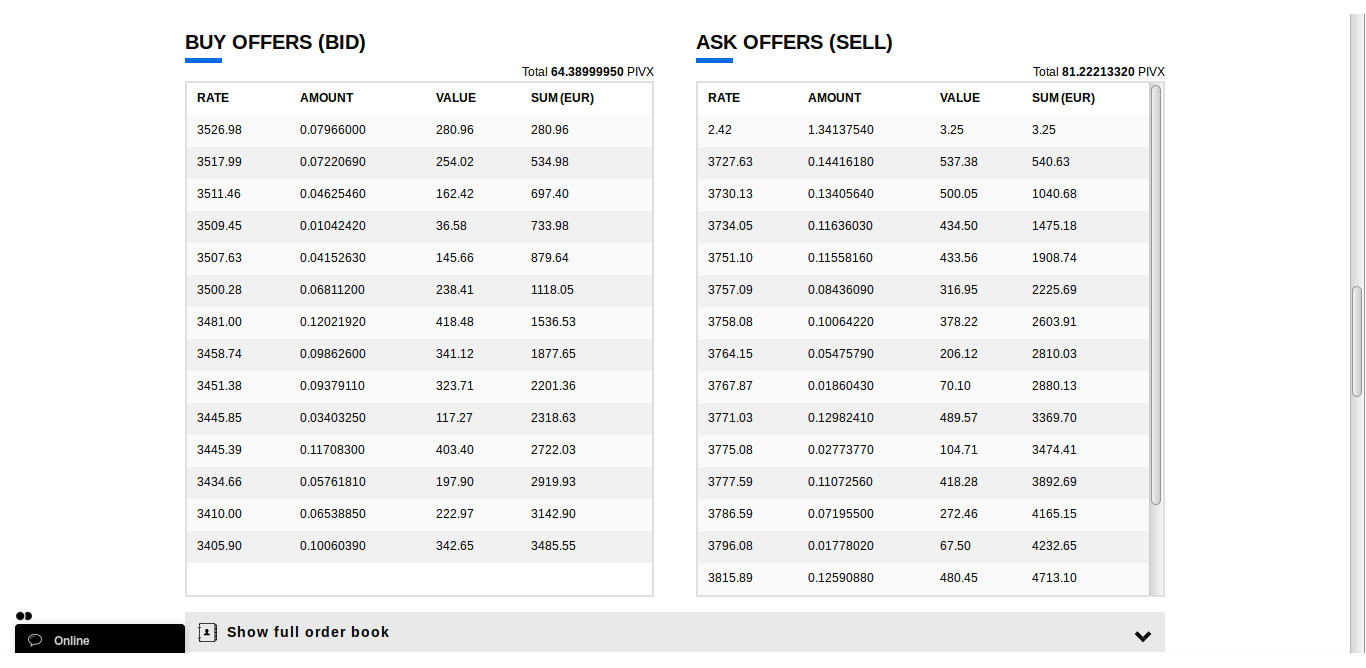
Task: Select the bid row with rate 3481.00
Action: pos(420,322)
